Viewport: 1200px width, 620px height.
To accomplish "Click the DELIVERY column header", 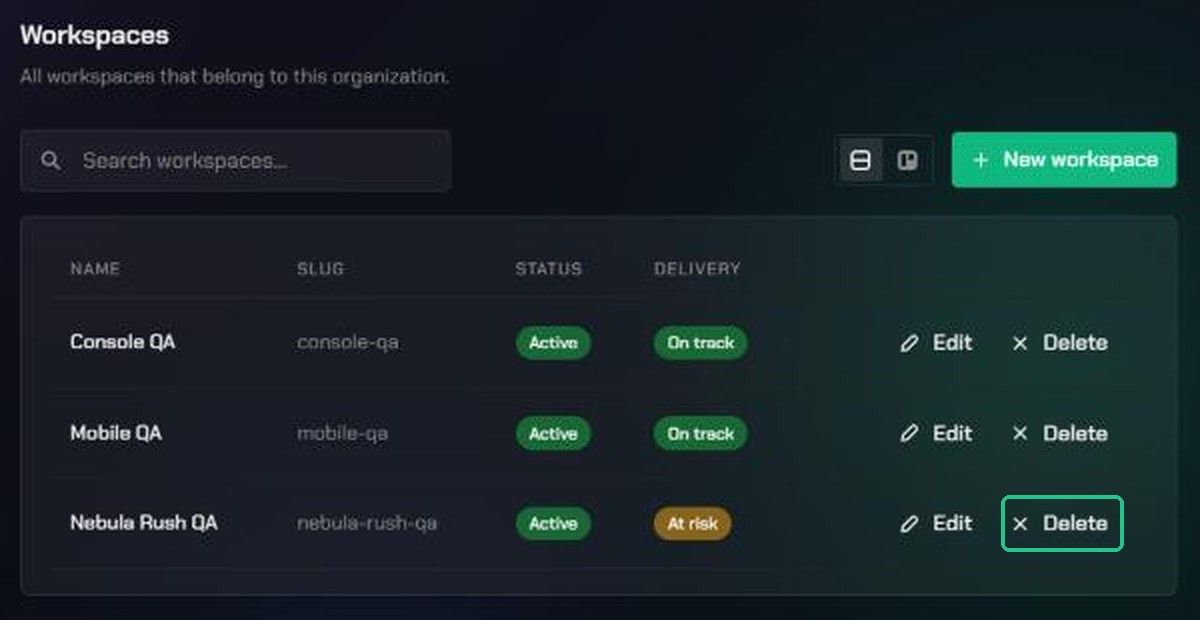I will [697, 269].
